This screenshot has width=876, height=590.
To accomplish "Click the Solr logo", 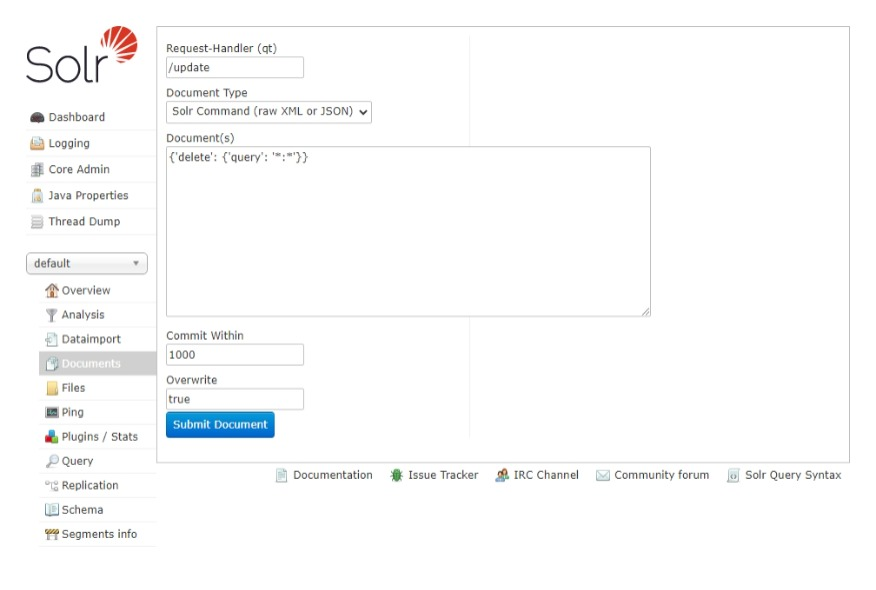I will pyautogui.click(x=82, y=55).
